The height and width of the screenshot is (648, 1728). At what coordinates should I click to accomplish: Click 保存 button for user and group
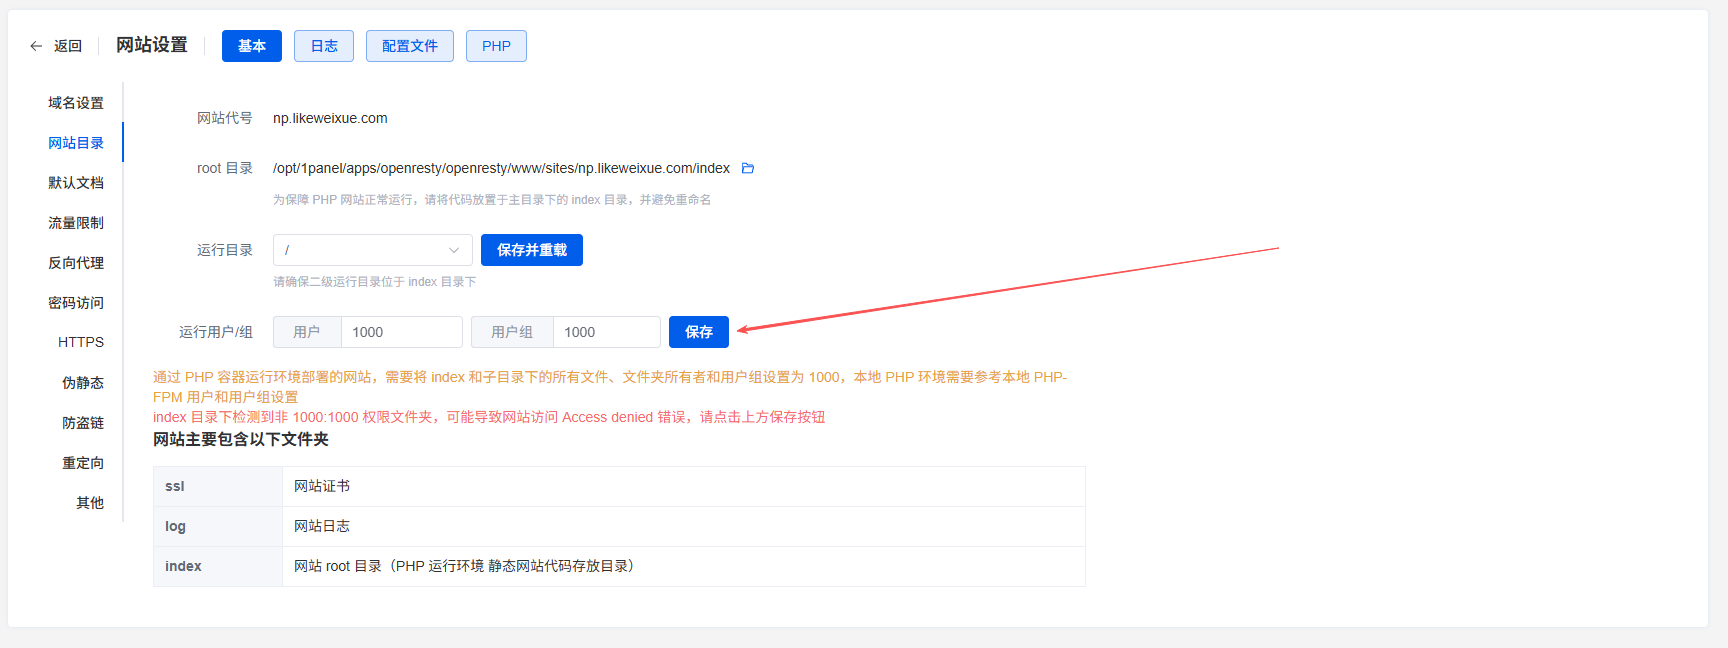[698, 332]
